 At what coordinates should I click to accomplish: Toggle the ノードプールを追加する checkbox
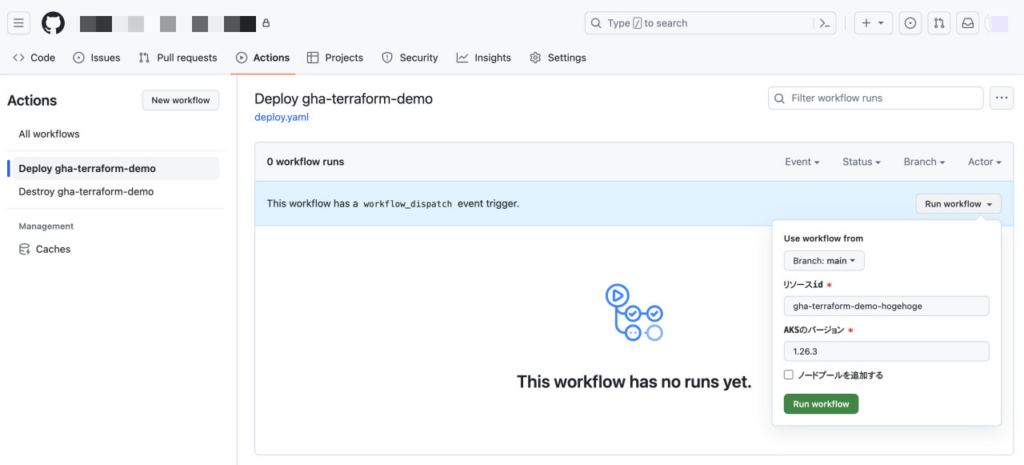pos(788,375)
